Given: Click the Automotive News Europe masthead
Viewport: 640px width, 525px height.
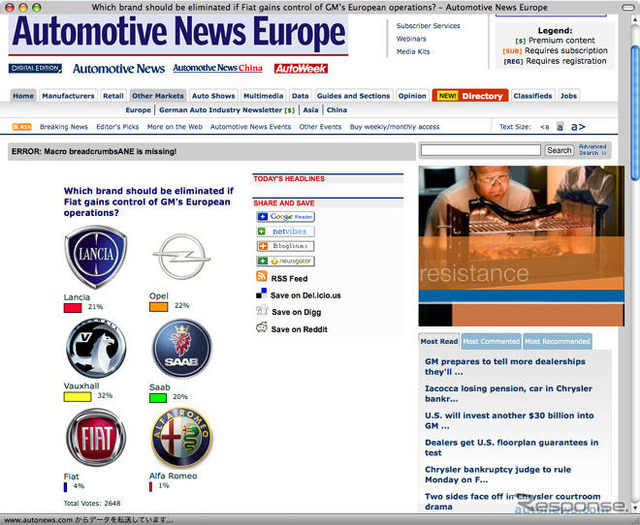Looking at the screenshot, I should (178, 35).
